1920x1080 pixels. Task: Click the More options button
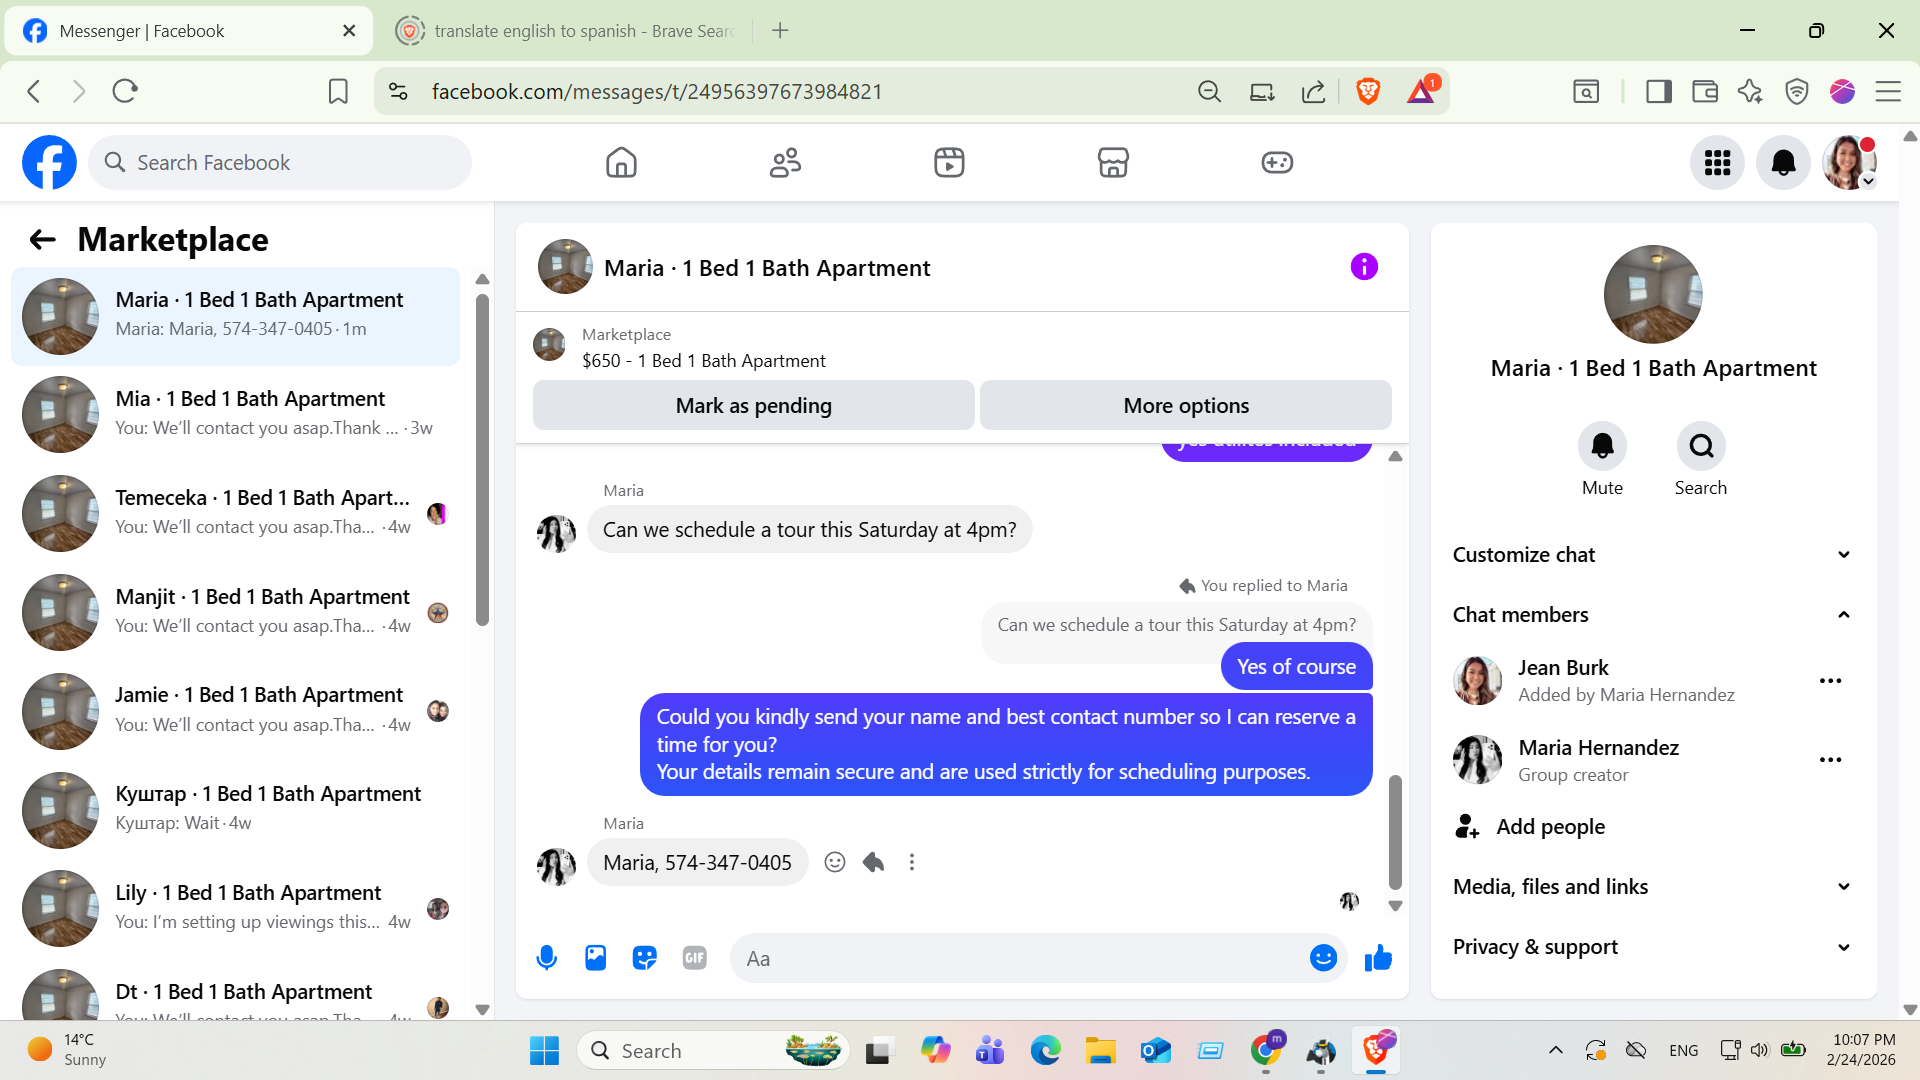(x=1185, y=405)
